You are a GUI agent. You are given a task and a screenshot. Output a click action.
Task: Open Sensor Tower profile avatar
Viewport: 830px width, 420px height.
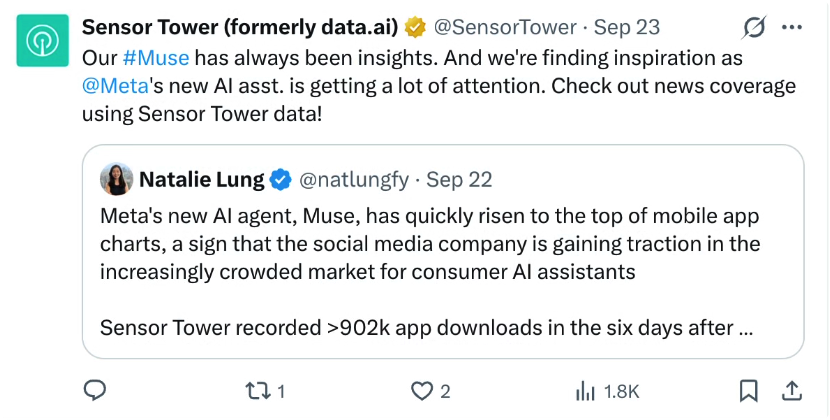(x=42, y=40)
